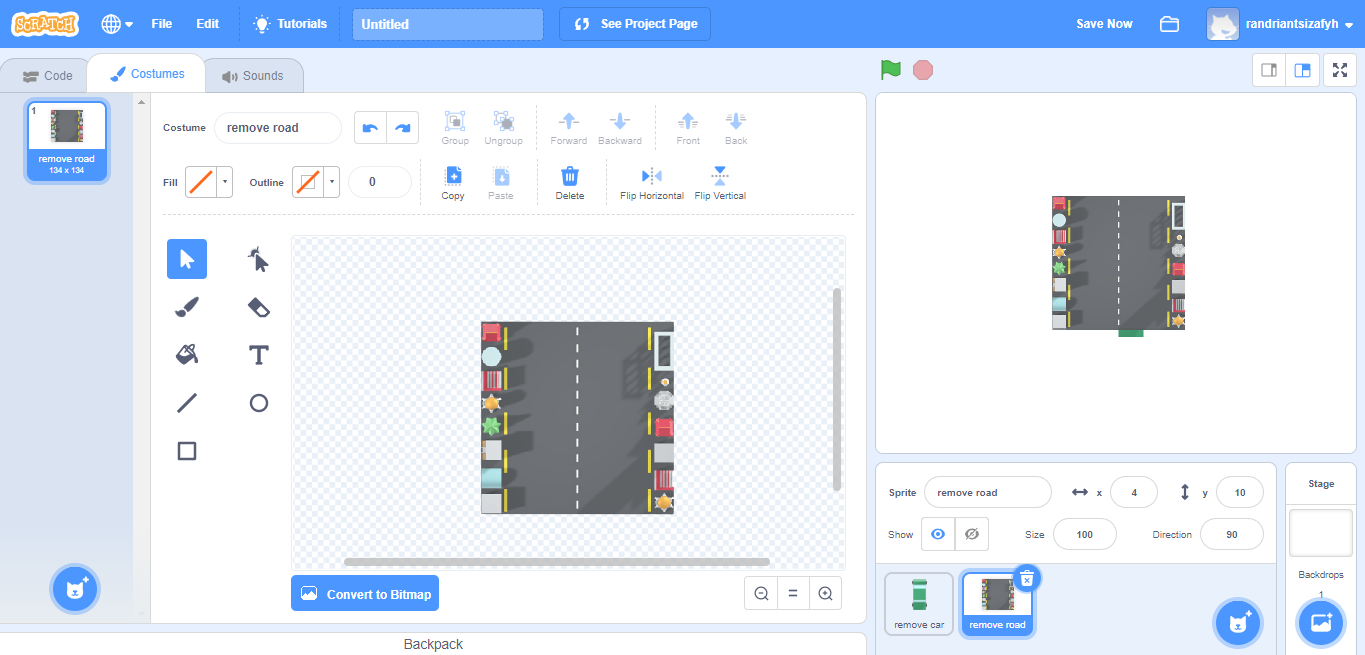This screenshot has height=655, width=1365.
Task: Switch to the Eraser tool
Action: tap(257, 307)
